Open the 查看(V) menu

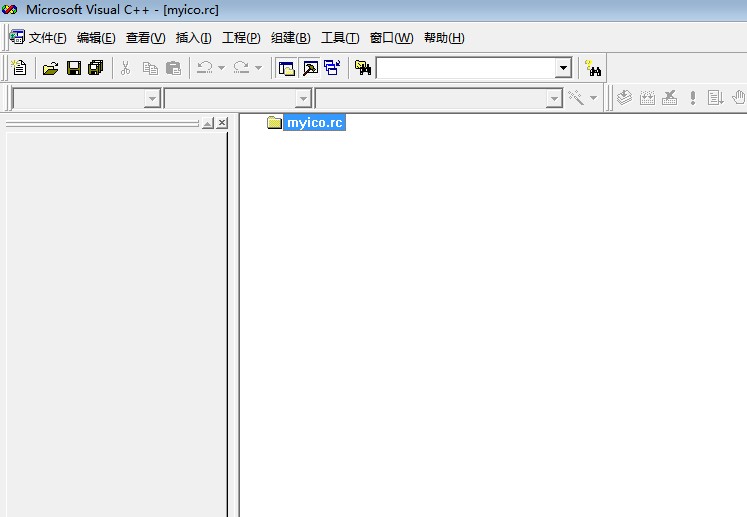coord(145,38)
